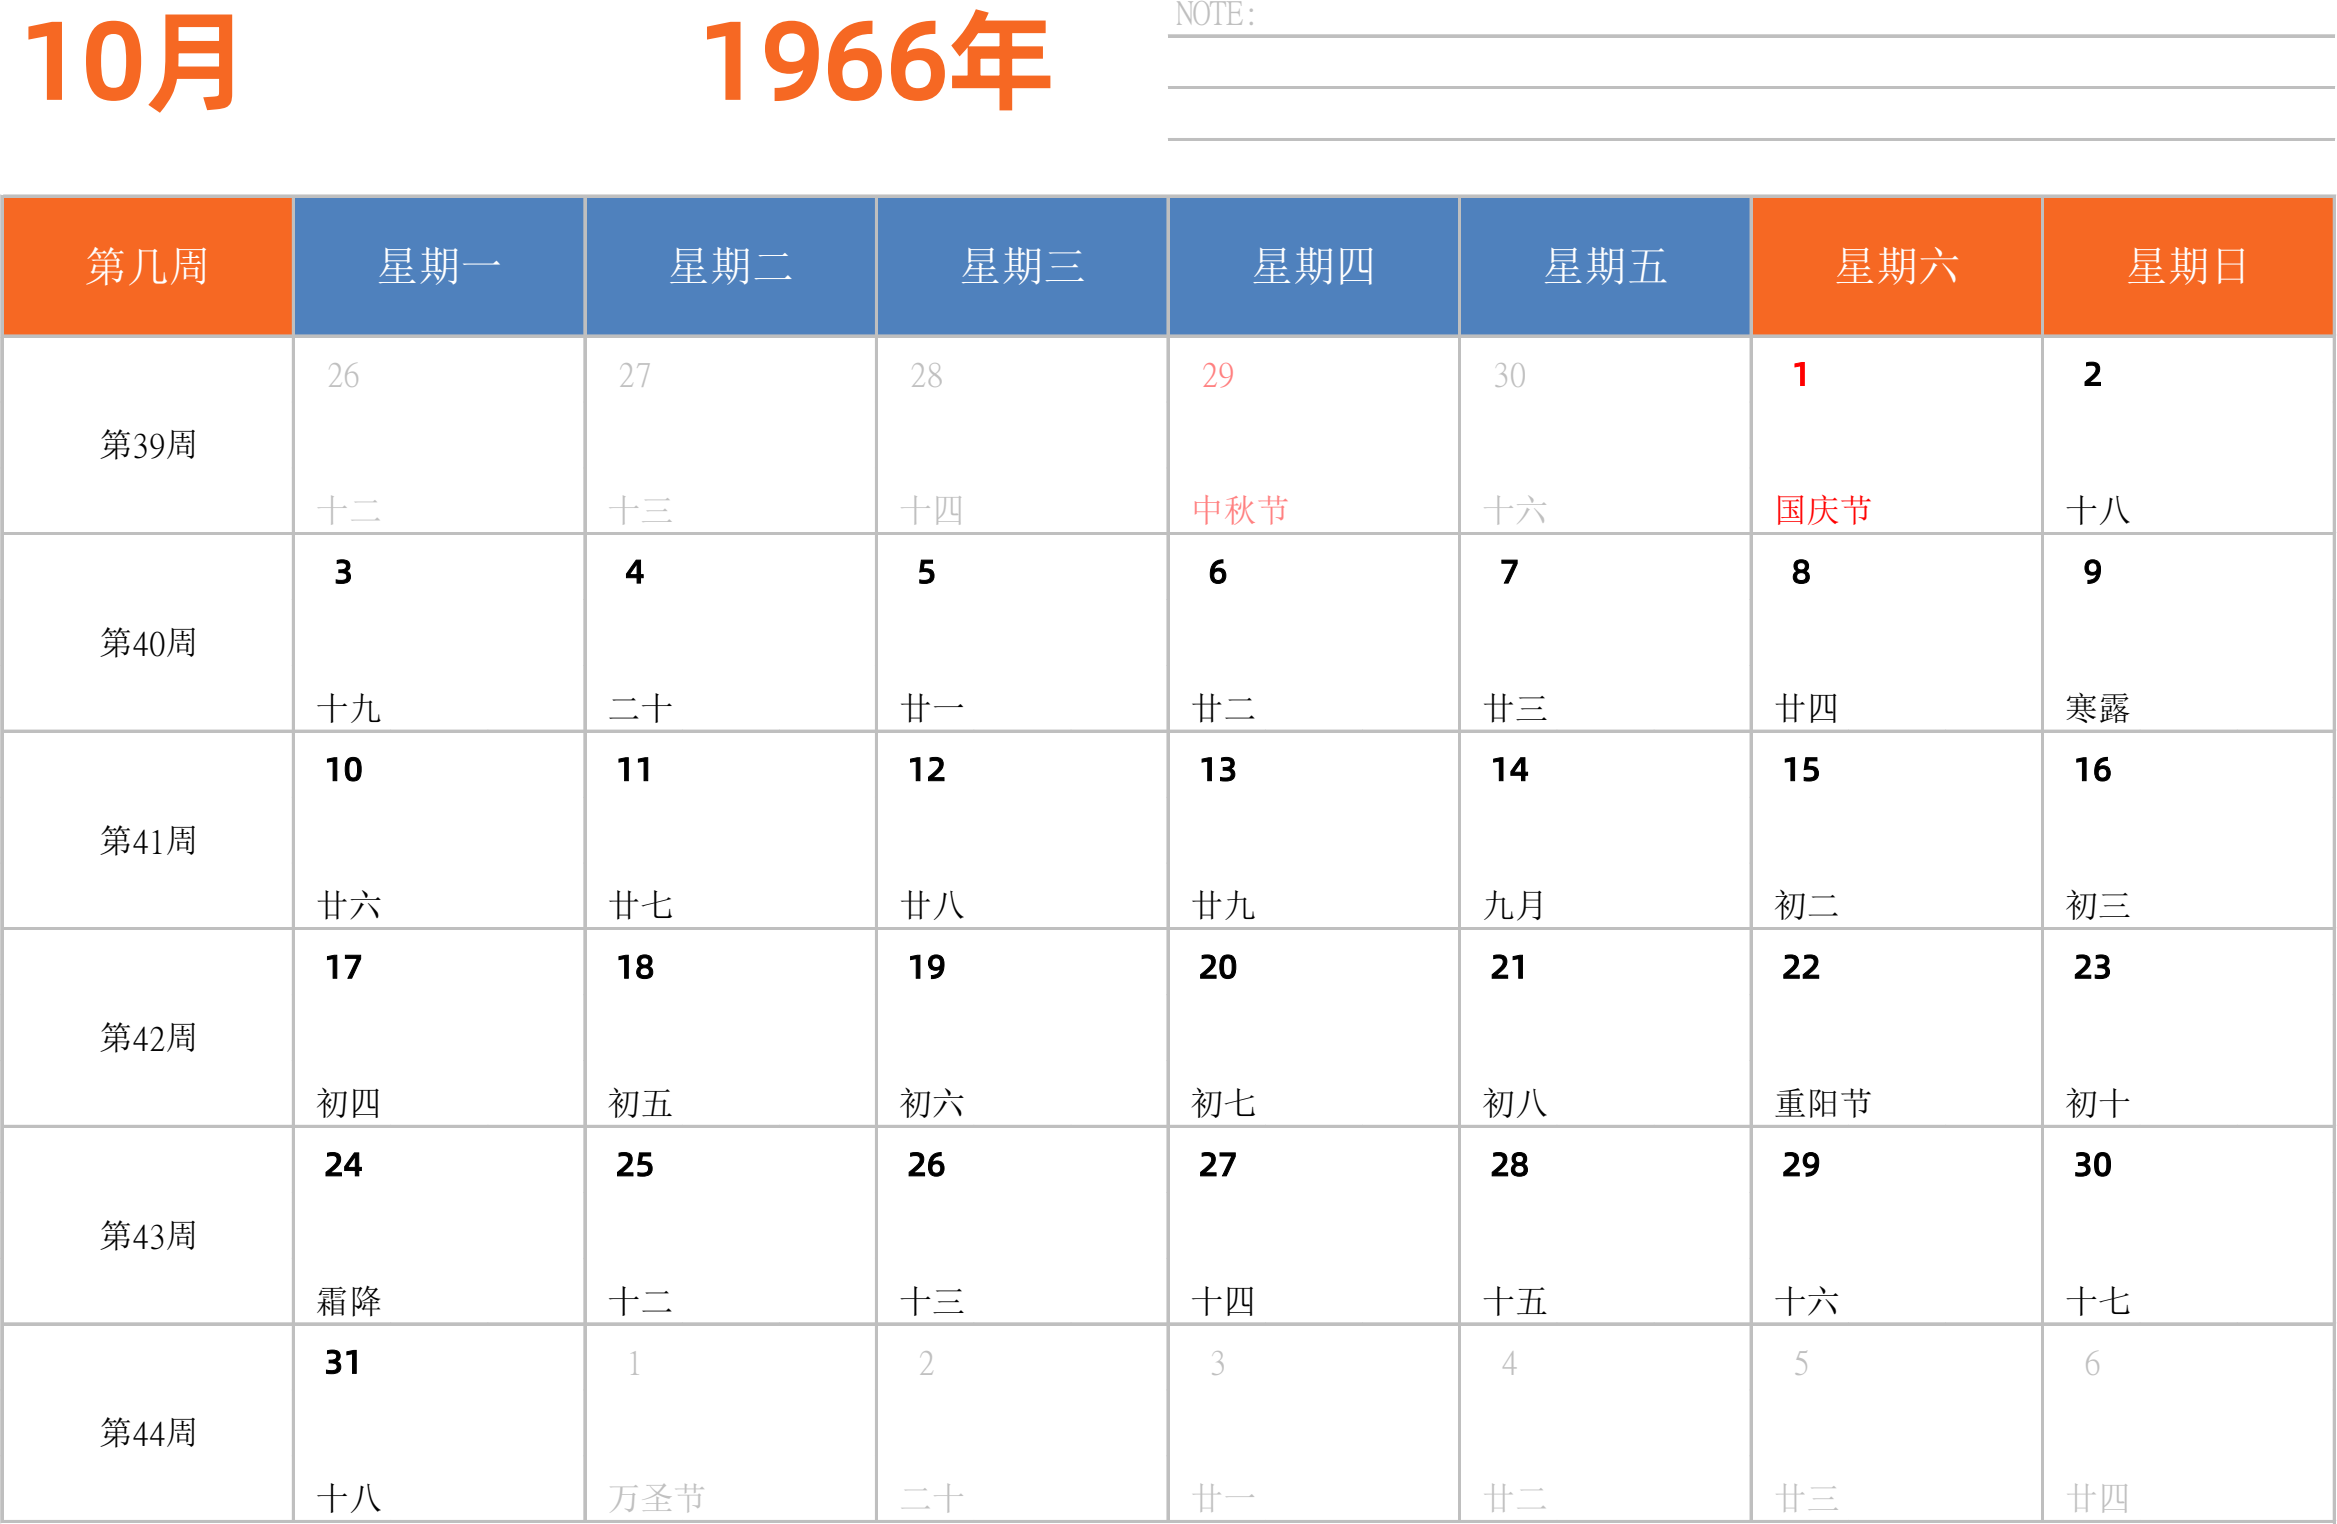Select October 22 date number
This screenshot has height=1524, width=2337.
point(1801,967)
